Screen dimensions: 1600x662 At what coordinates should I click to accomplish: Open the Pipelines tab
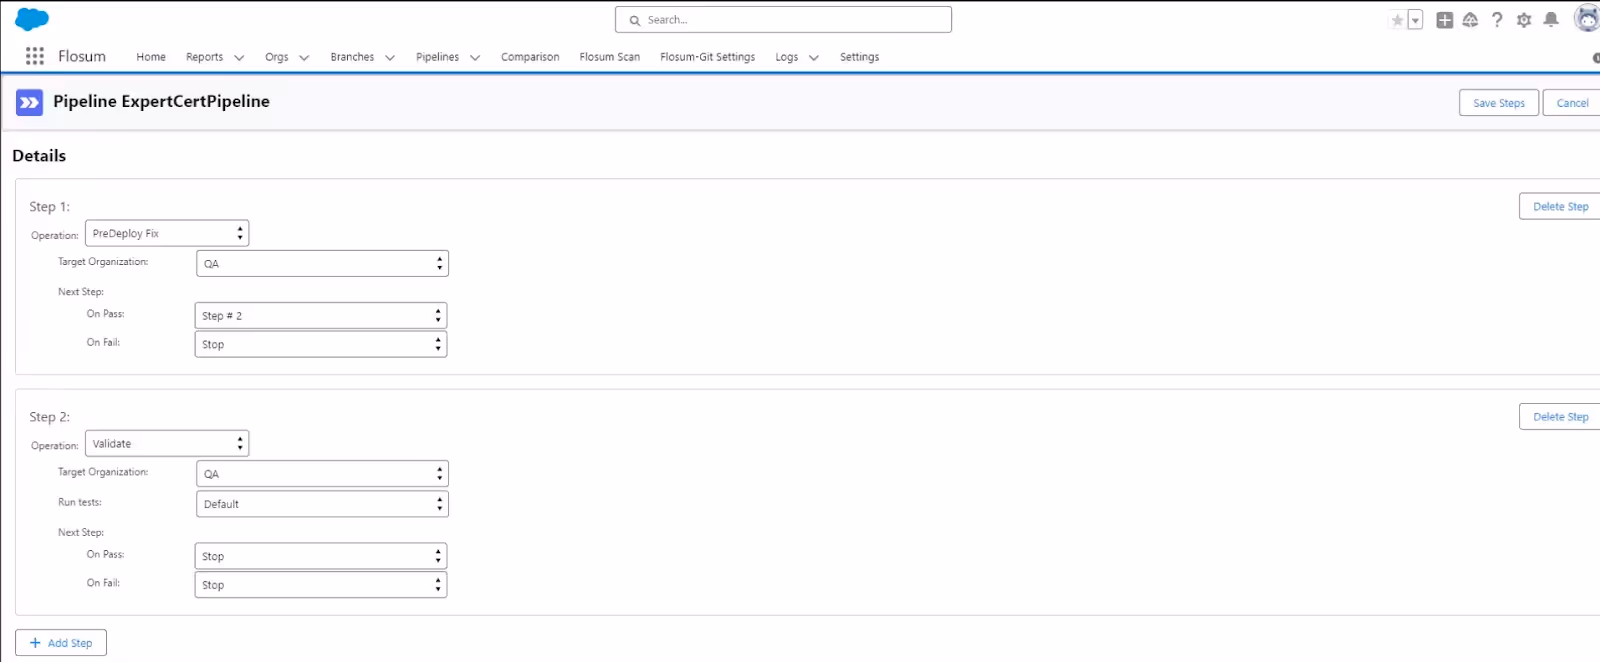pyautogui.click(x=438, y=57)
